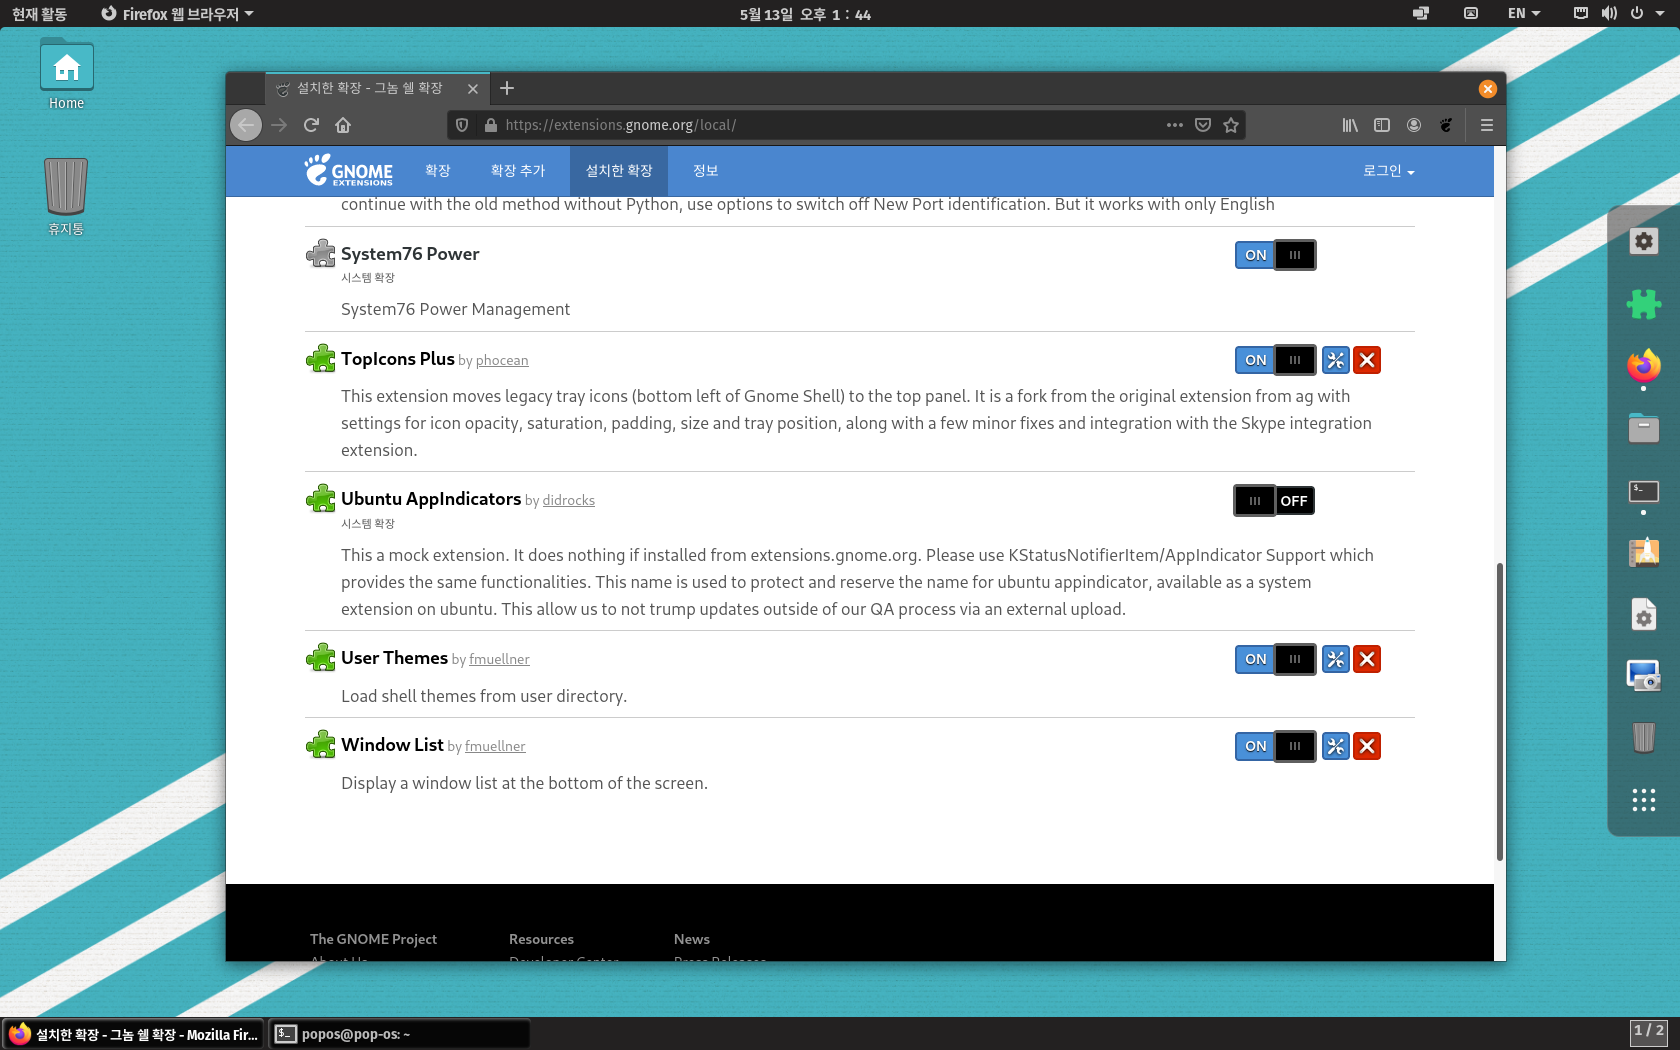Open the 확장 navigation tab
The image size is (1680, 1050).
(x=438, y=171)
